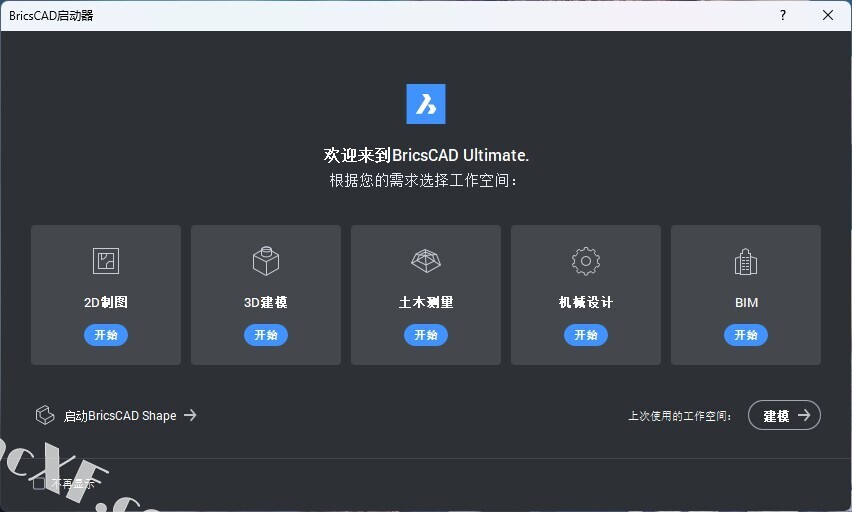Viewport: 852px width, 512px height.
Task: Click the 2D制图 label
Action: click(x=106, y=302)
